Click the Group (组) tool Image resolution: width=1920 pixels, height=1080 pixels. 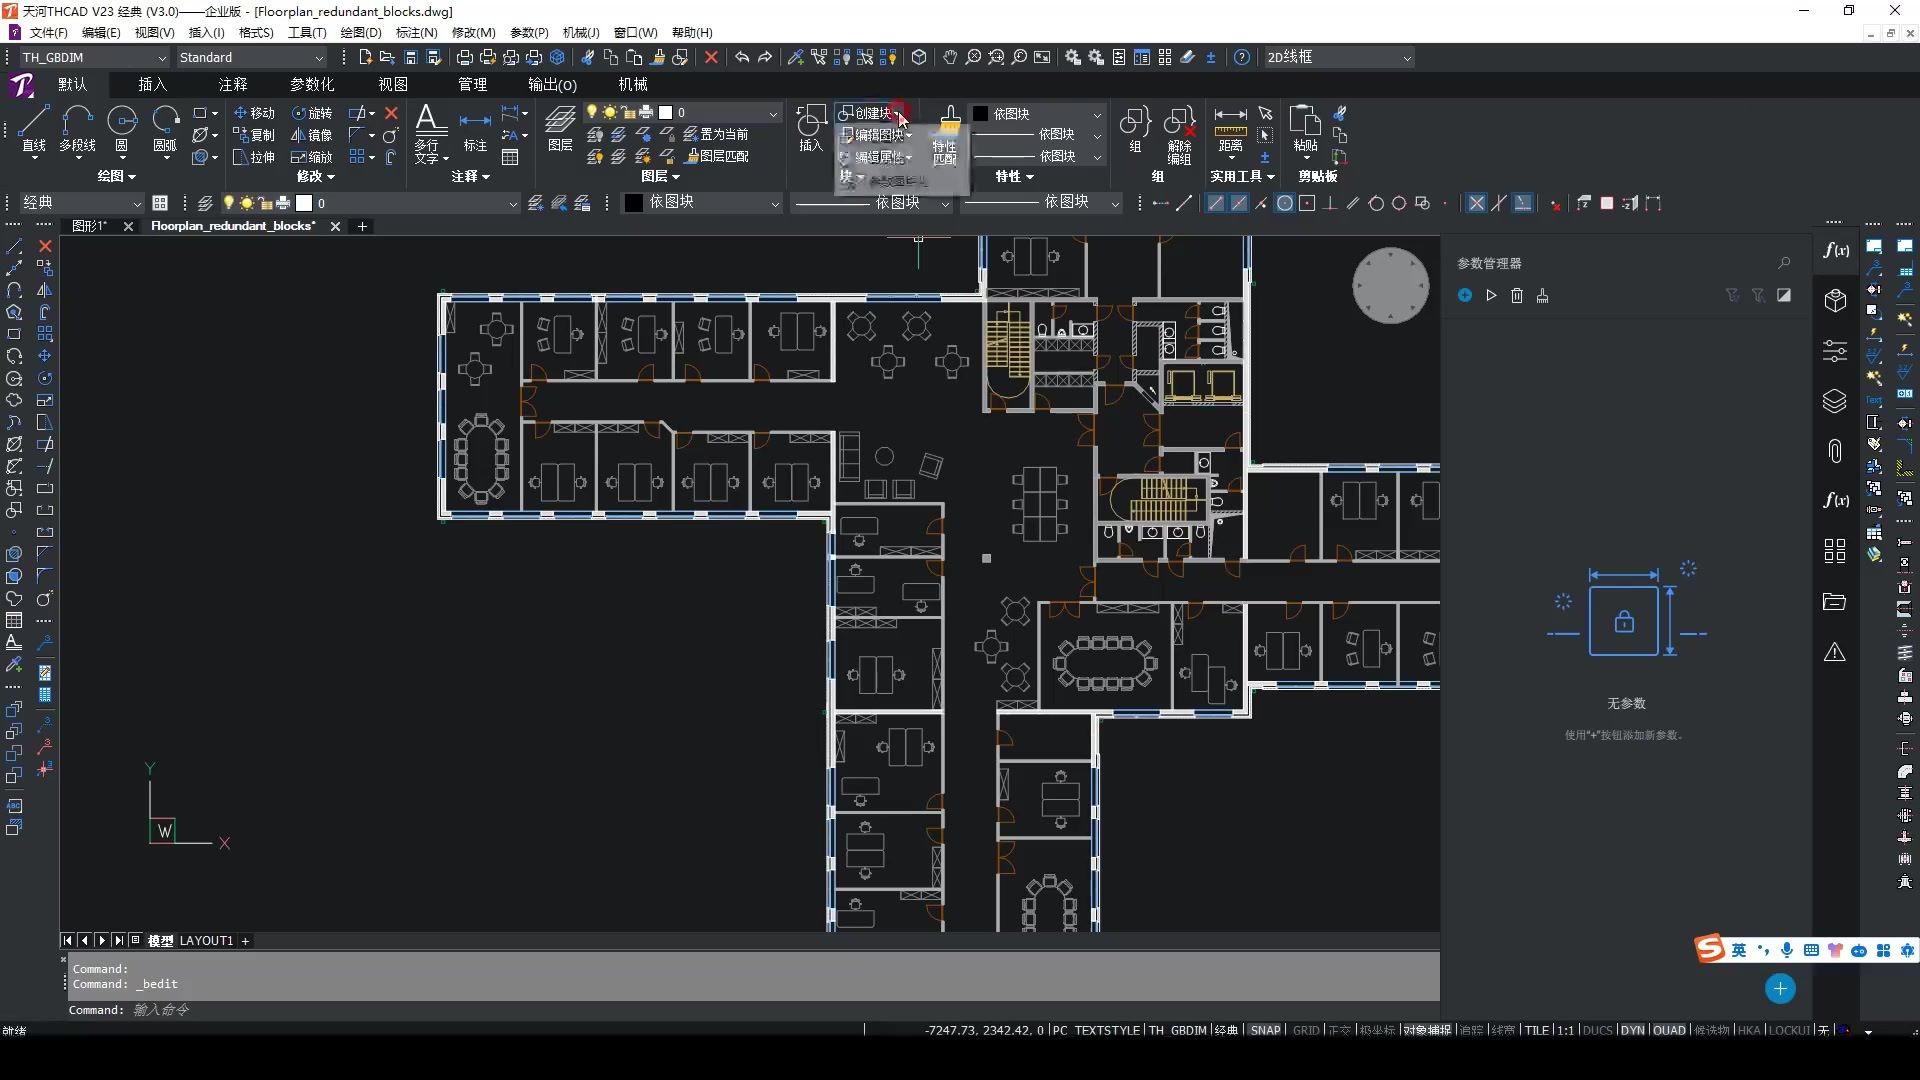1135,128
